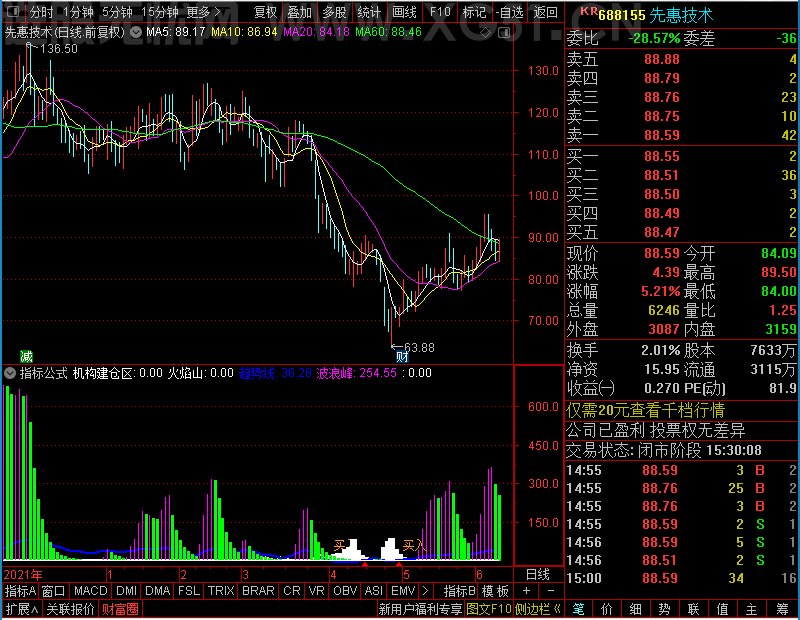
Task: Click the plus zoom-in button
Action: tap(526, 591)
